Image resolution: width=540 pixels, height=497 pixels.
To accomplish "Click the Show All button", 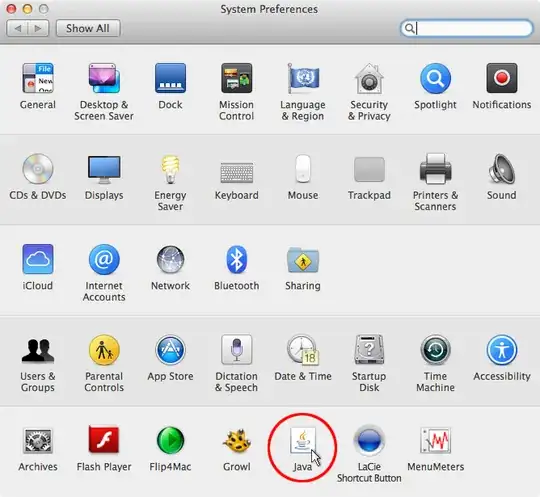I will click(x=88, y=28).
